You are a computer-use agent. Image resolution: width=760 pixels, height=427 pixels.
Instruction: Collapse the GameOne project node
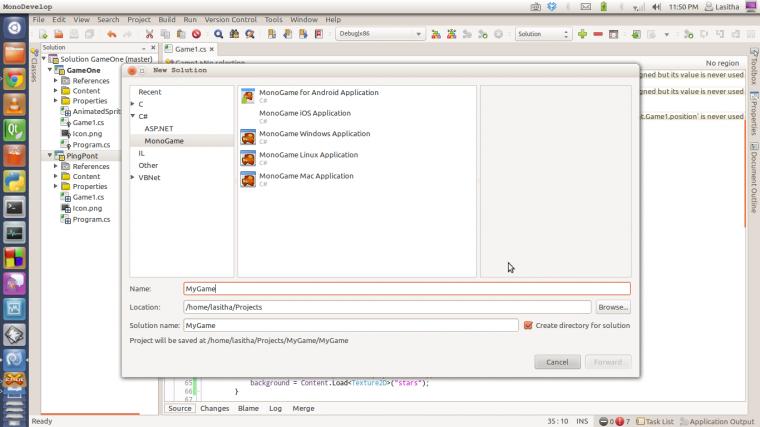tap(50, 70)
